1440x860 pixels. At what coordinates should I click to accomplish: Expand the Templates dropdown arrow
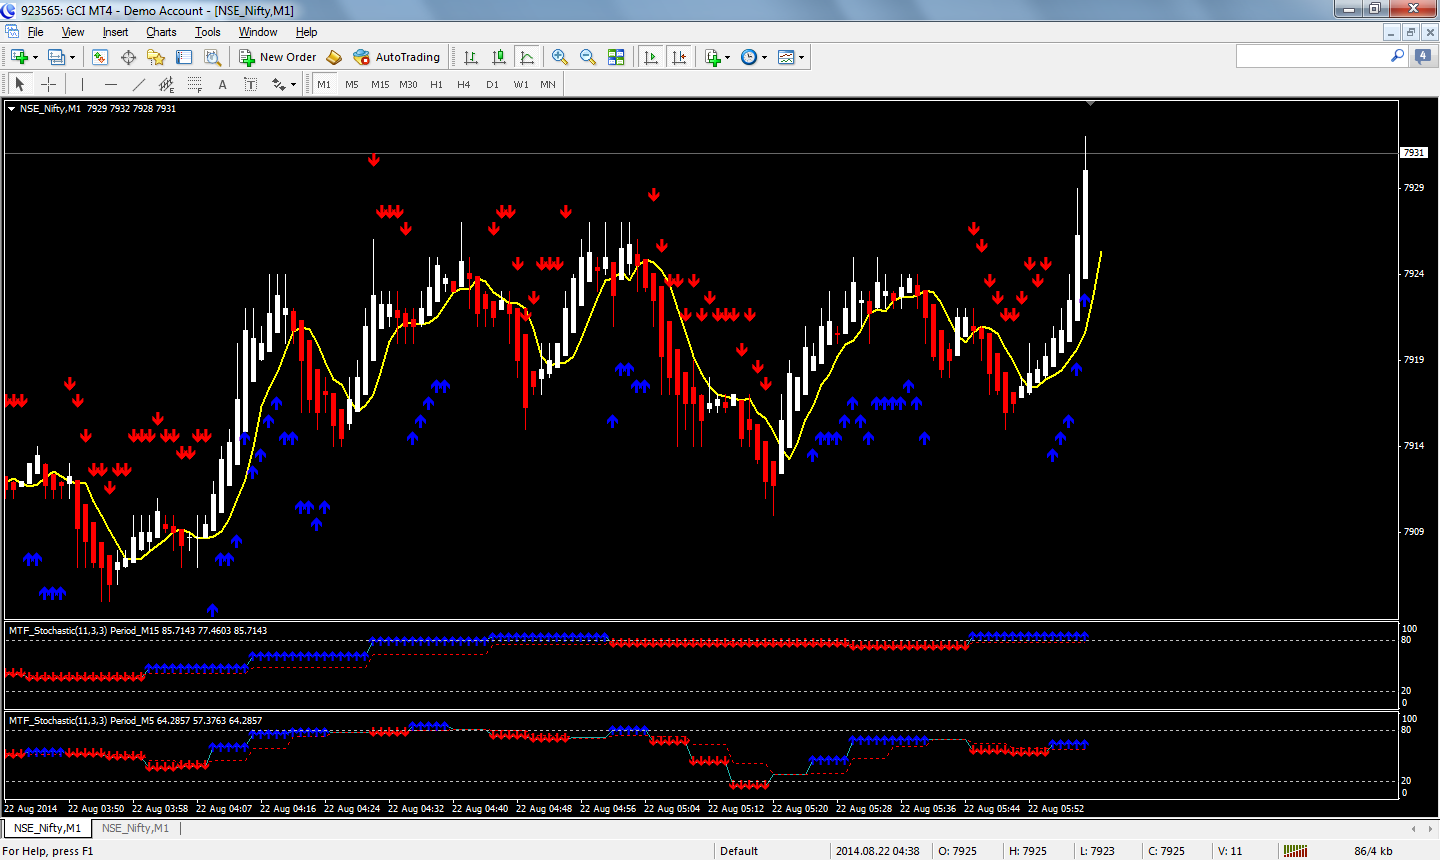(801, 57)
